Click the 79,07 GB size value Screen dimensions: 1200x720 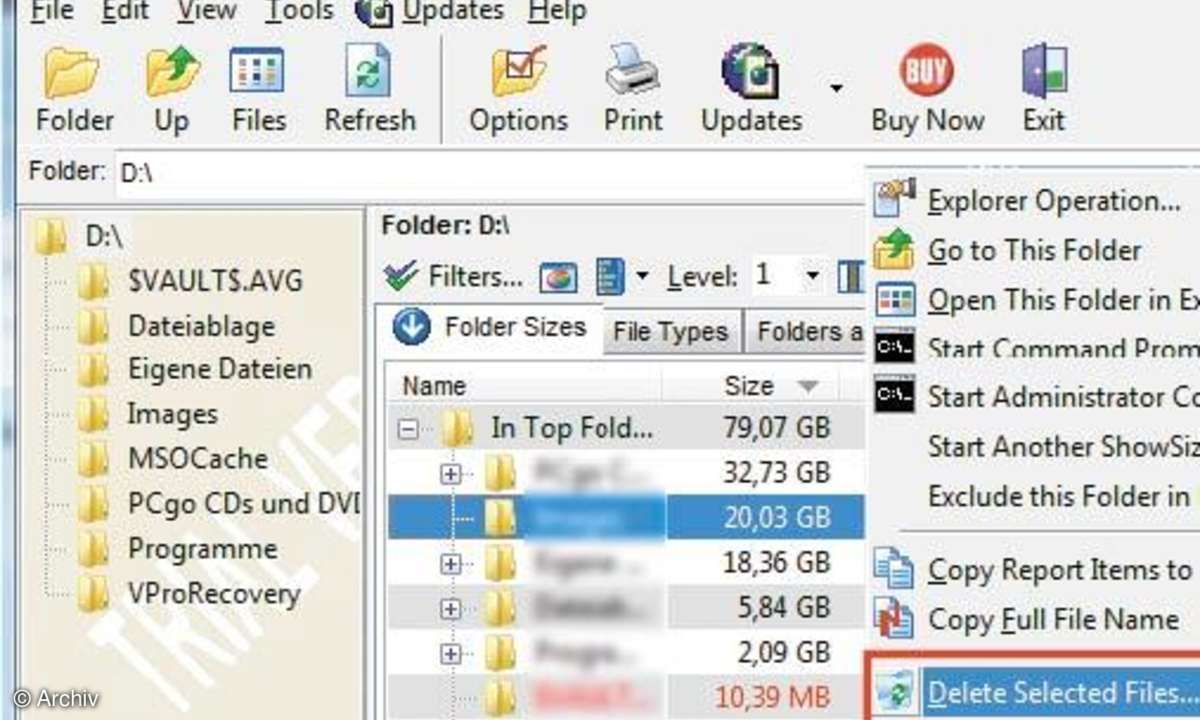pos(777,428)
